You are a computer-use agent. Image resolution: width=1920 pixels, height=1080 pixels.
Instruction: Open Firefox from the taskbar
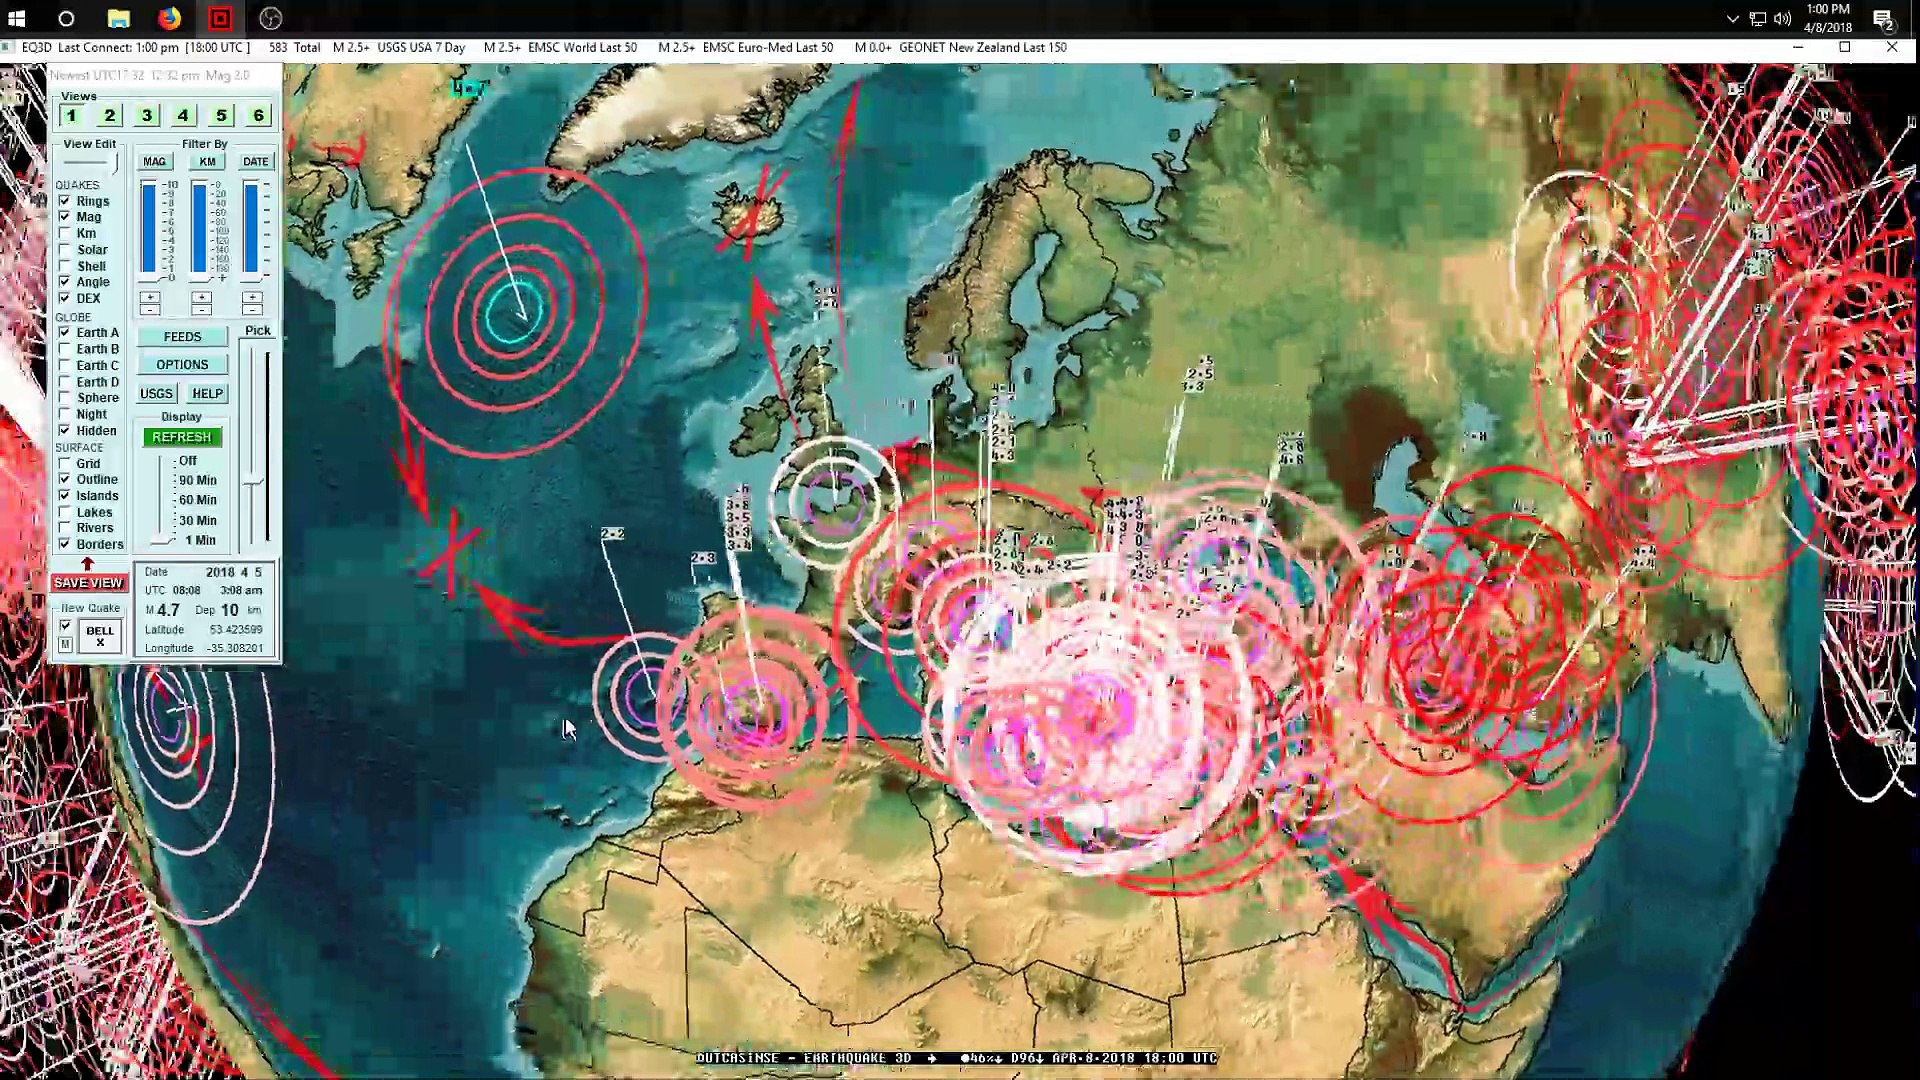(169, 18)
